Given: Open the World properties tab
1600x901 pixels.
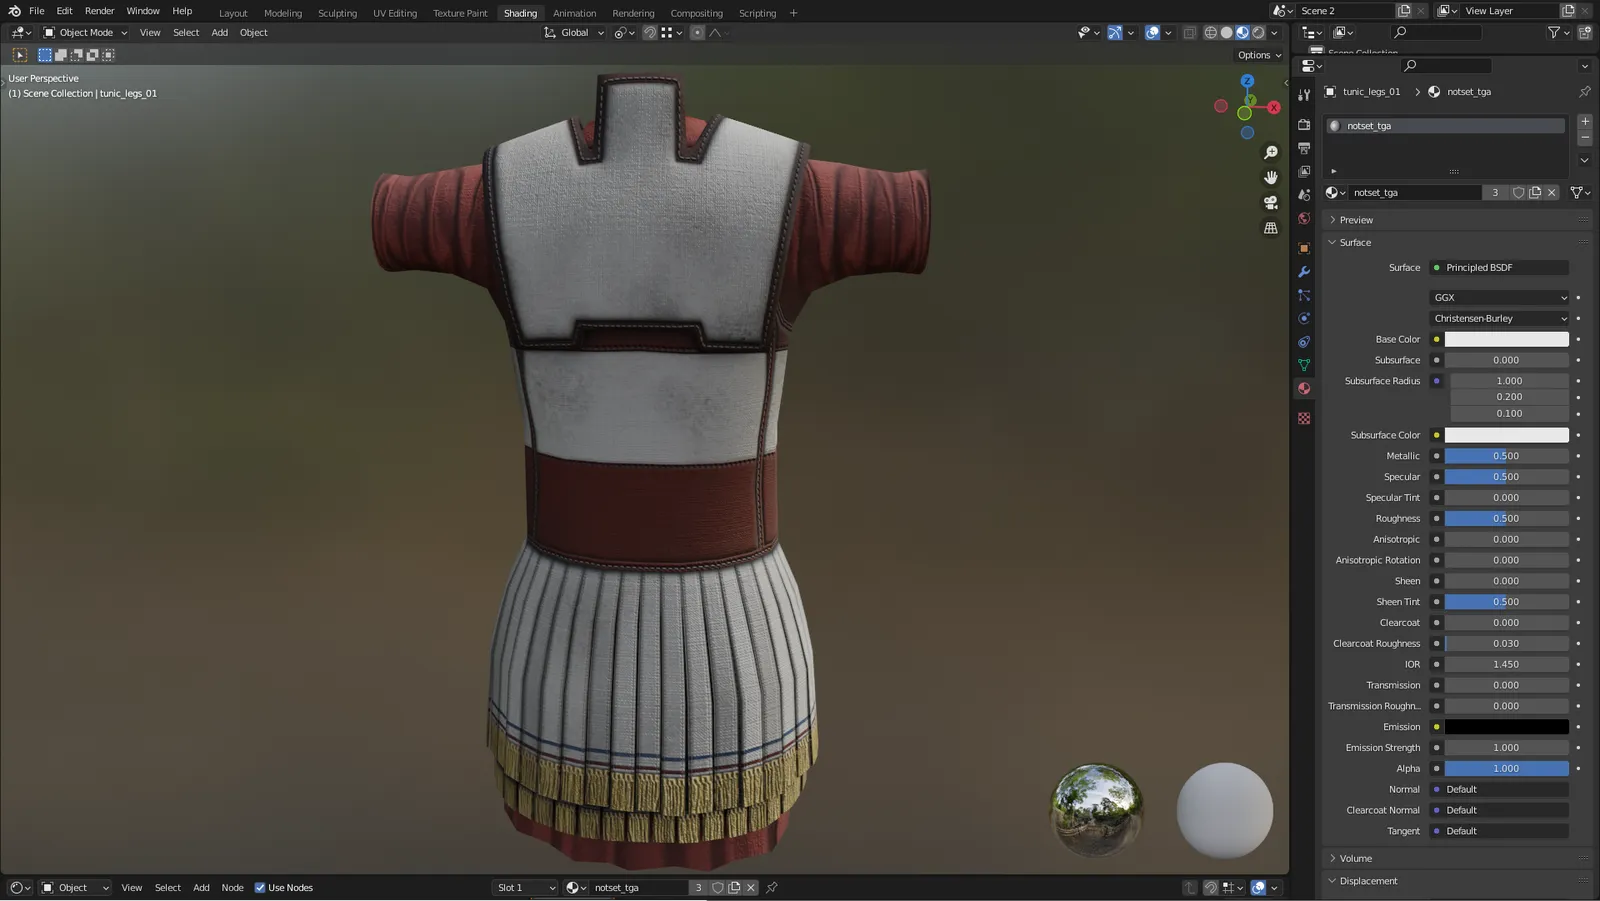Looking at the screenshot, I should tap(1304, 219).
